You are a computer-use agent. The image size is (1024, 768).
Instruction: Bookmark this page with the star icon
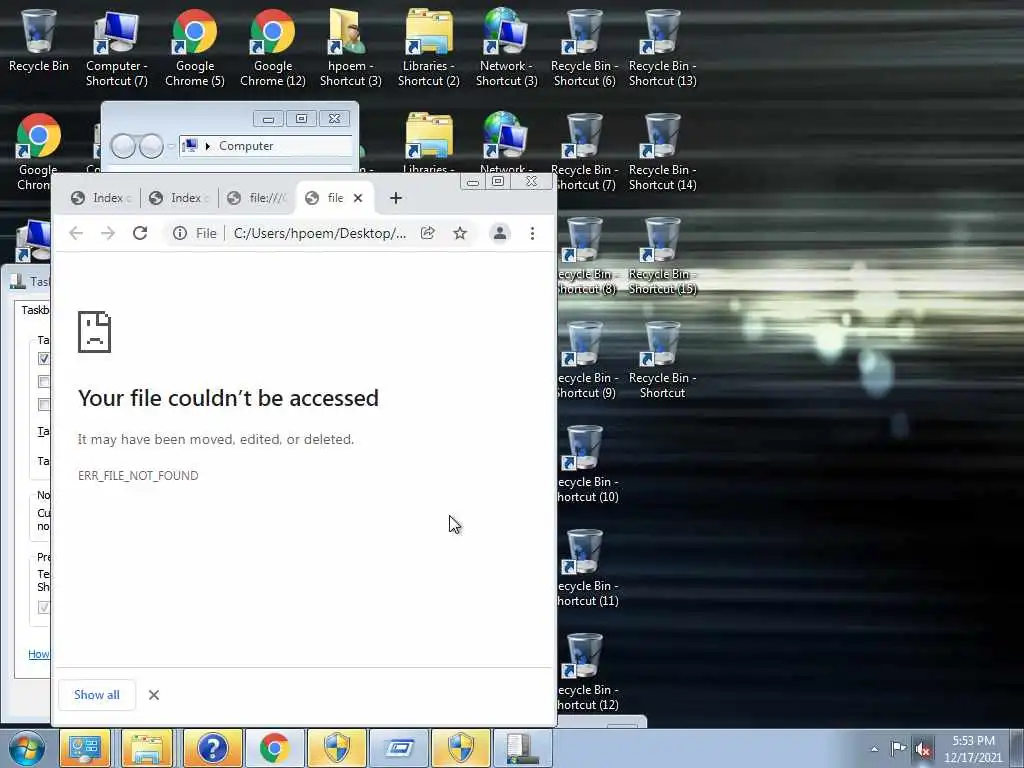click(x=460, y=233)
